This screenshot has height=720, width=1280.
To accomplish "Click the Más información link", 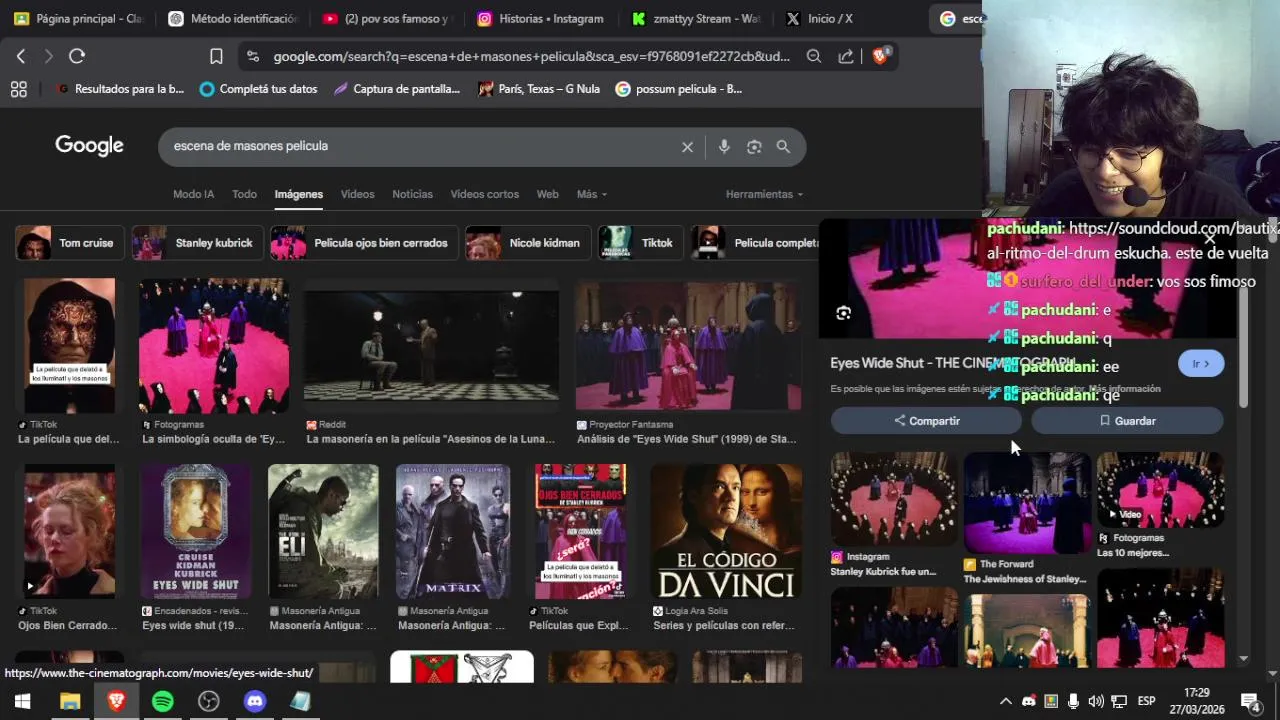I will click(x=1125, y=389).
